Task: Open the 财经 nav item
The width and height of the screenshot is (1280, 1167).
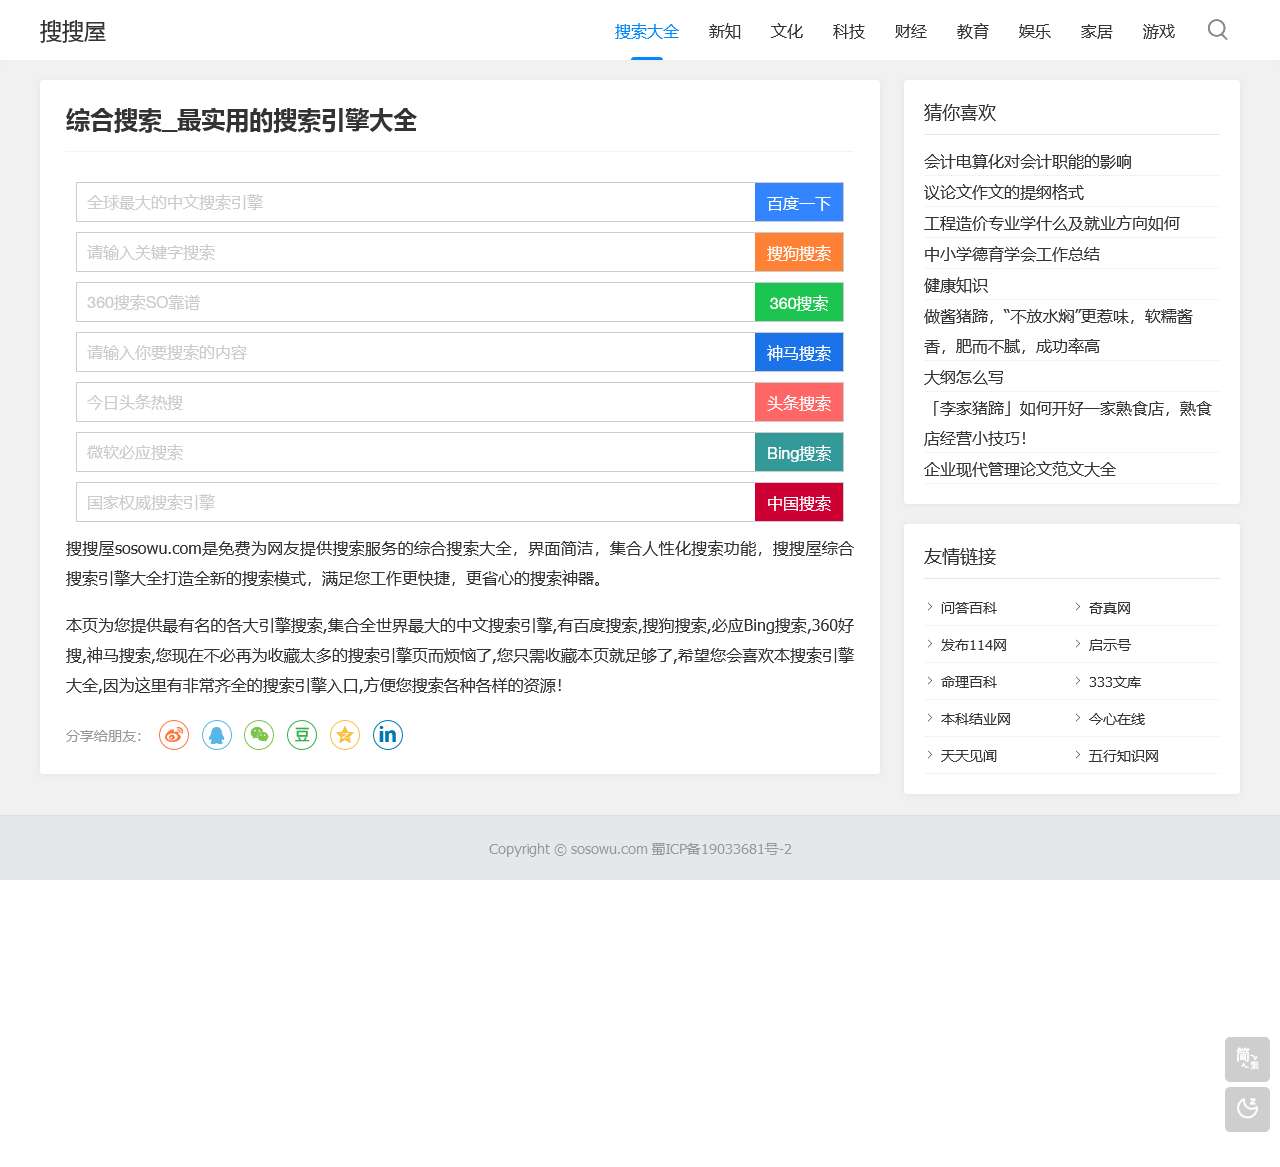Action: coord(911,31)
